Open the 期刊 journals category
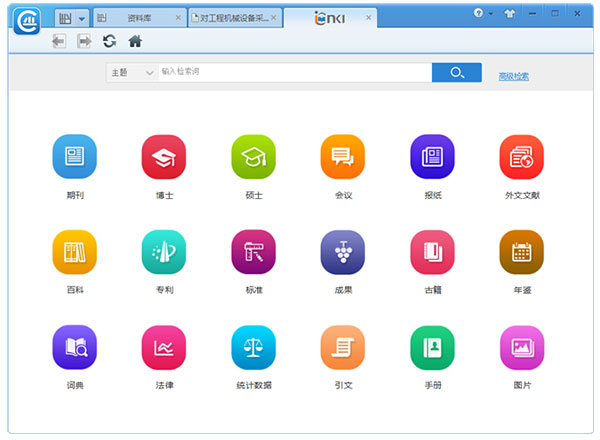600x440 pixels. [74, 156]
